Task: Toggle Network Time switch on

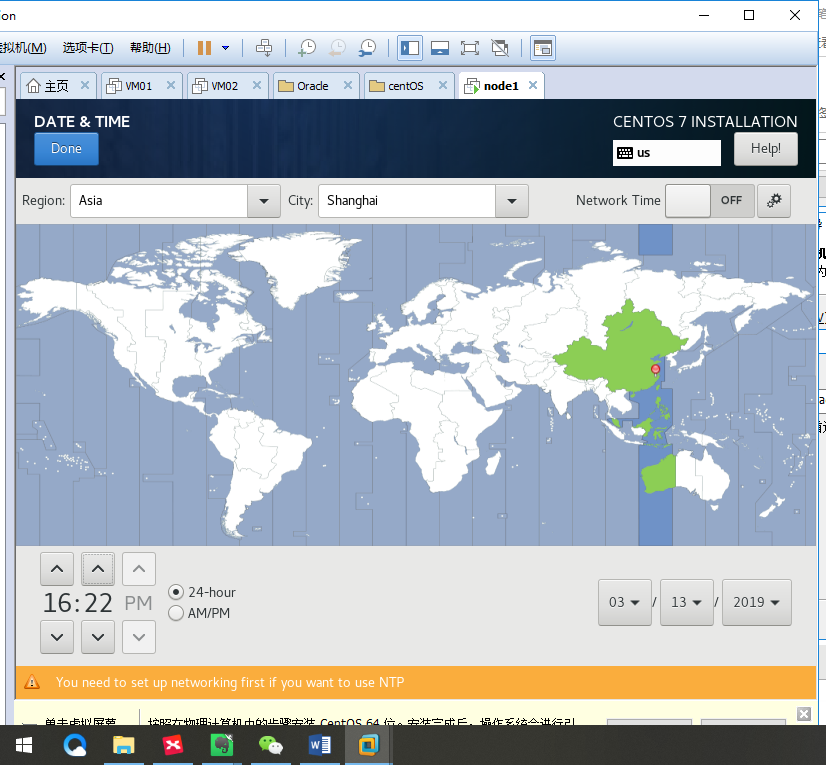Action: [710, 201]
